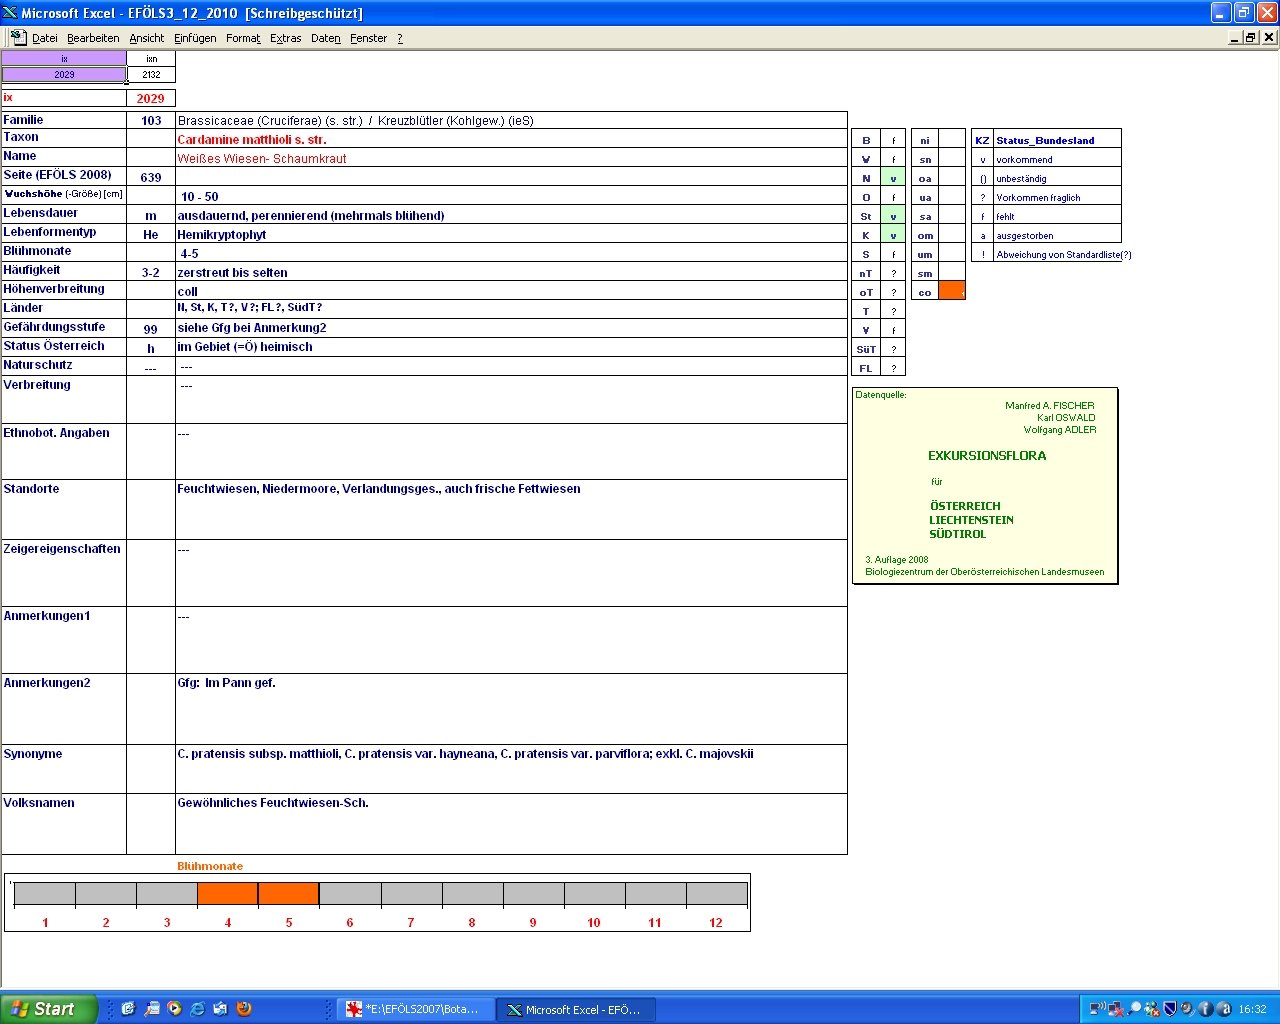Click the round 'a' tray icon
This screenshot has width=1280, height=1024.
coord(1223,1009)
